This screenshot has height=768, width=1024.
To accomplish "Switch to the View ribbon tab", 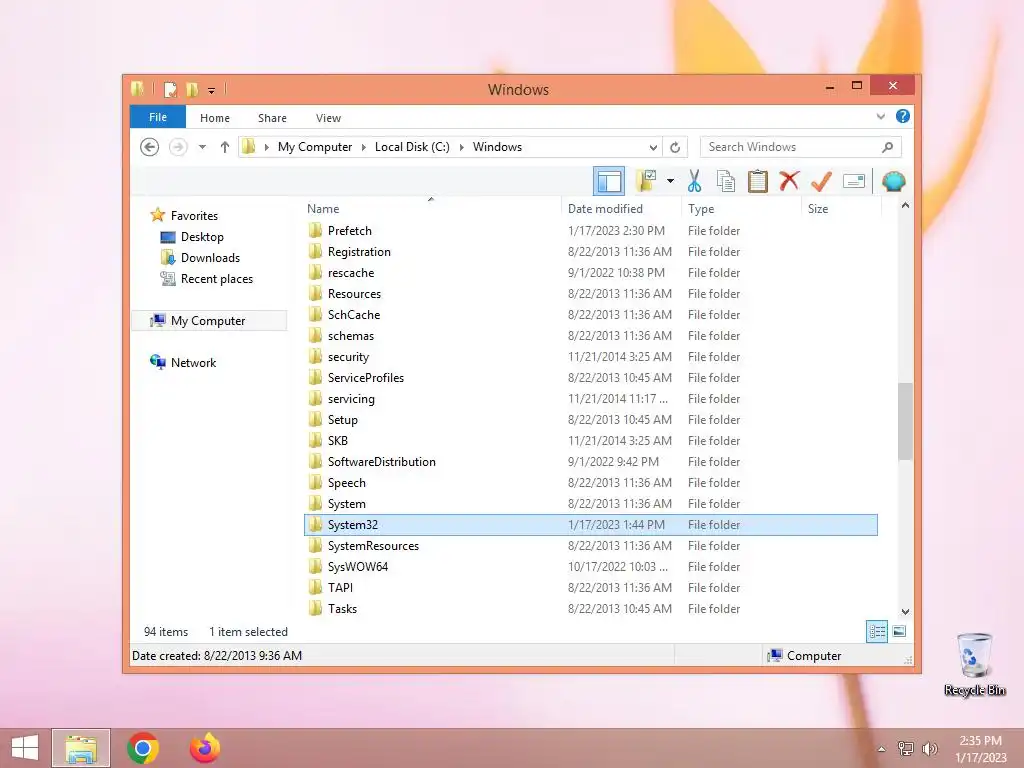I will click(x=328, y=118).
